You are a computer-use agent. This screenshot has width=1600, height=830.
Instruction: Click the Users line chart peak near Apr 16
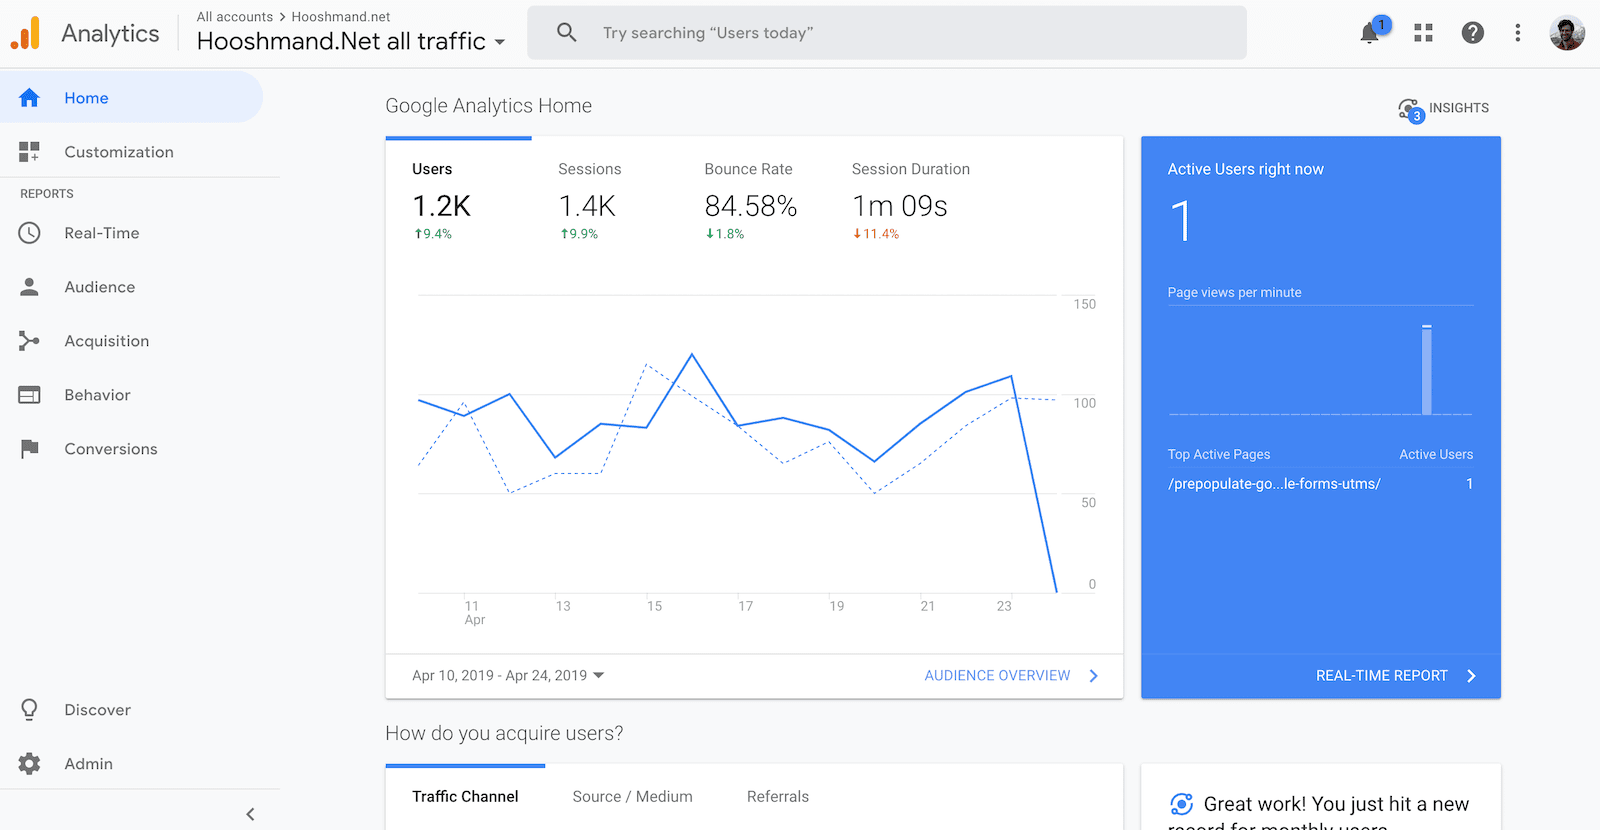pos(692,355)
